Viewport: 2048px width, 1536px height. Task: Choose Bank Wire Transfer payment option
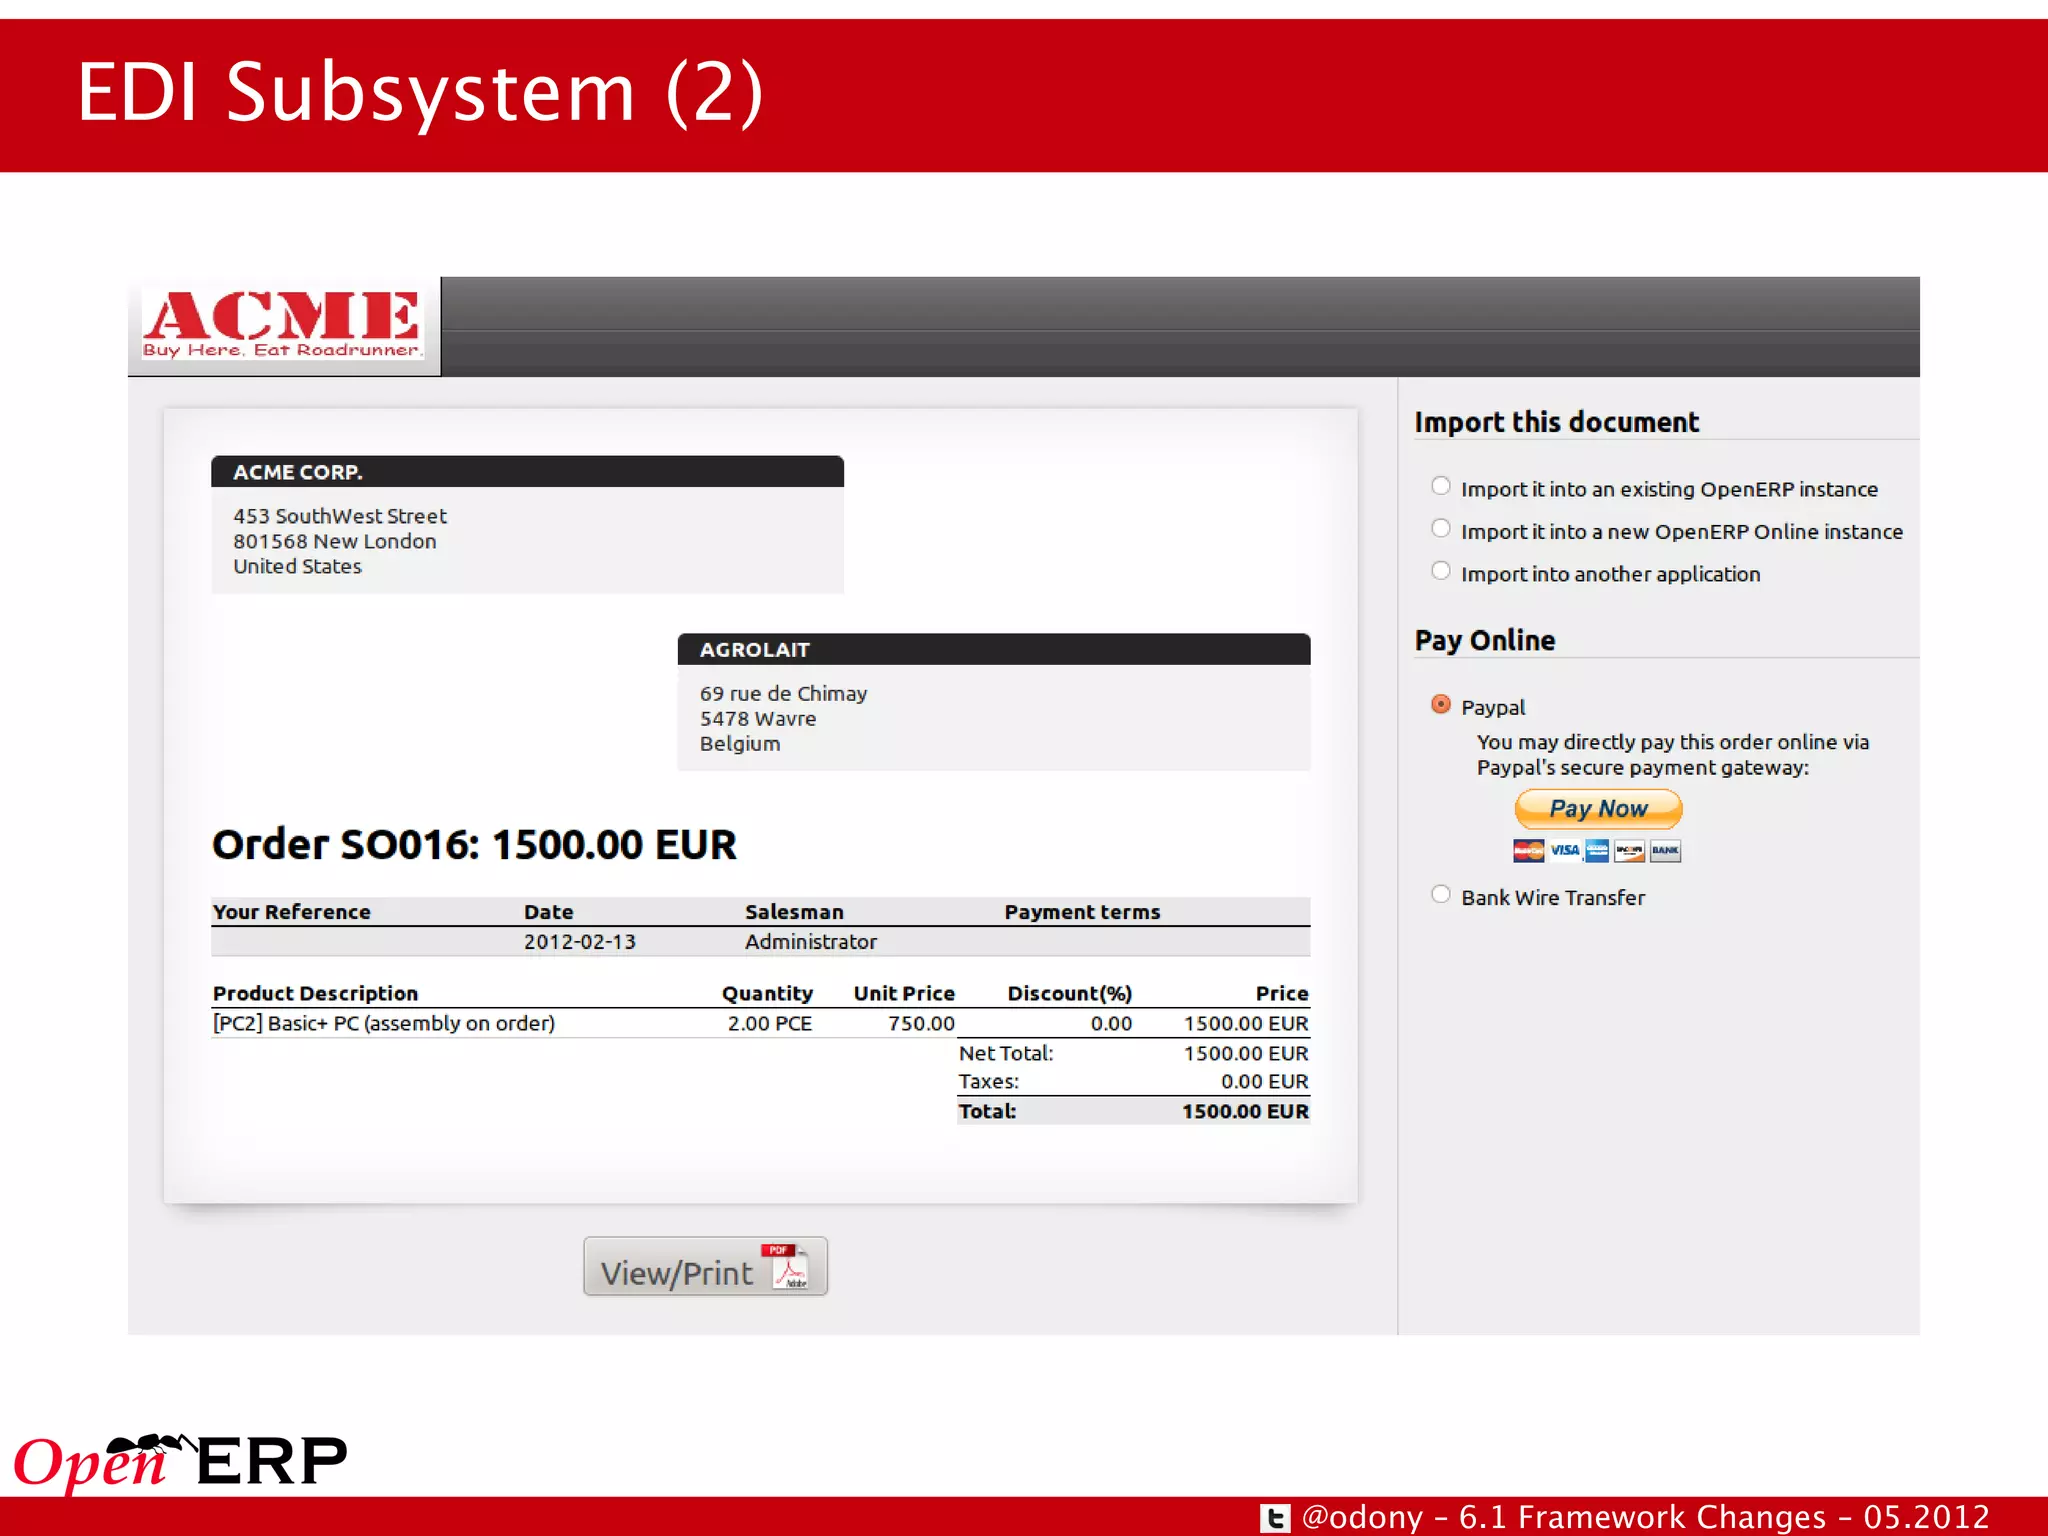pyautogui.click(x=1441, y=894)
